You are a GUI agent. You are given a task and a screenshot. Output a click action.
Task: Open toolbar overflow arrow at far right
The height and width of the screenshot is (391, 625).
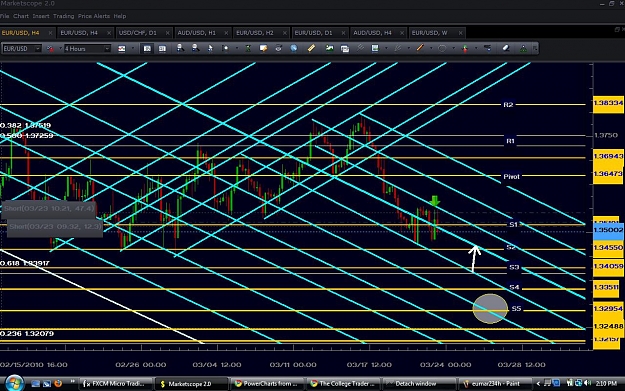pos(535,48)
